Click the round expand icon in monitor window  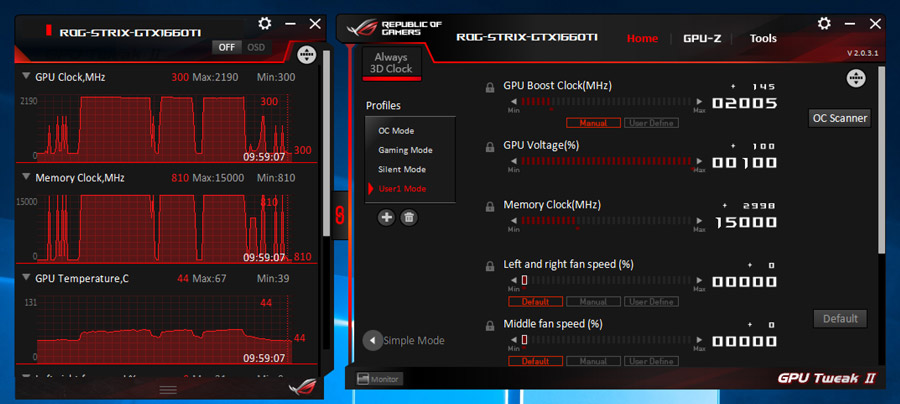click(x=307, y=55)
